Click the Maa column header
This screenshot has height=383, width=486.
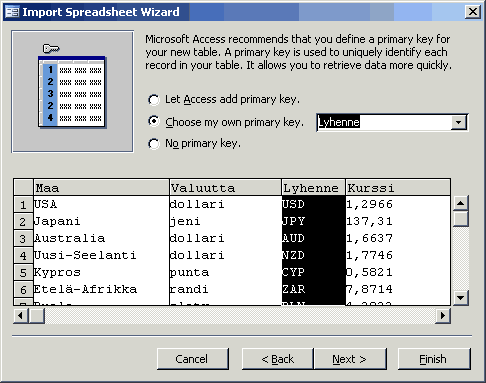coord(101,188)
